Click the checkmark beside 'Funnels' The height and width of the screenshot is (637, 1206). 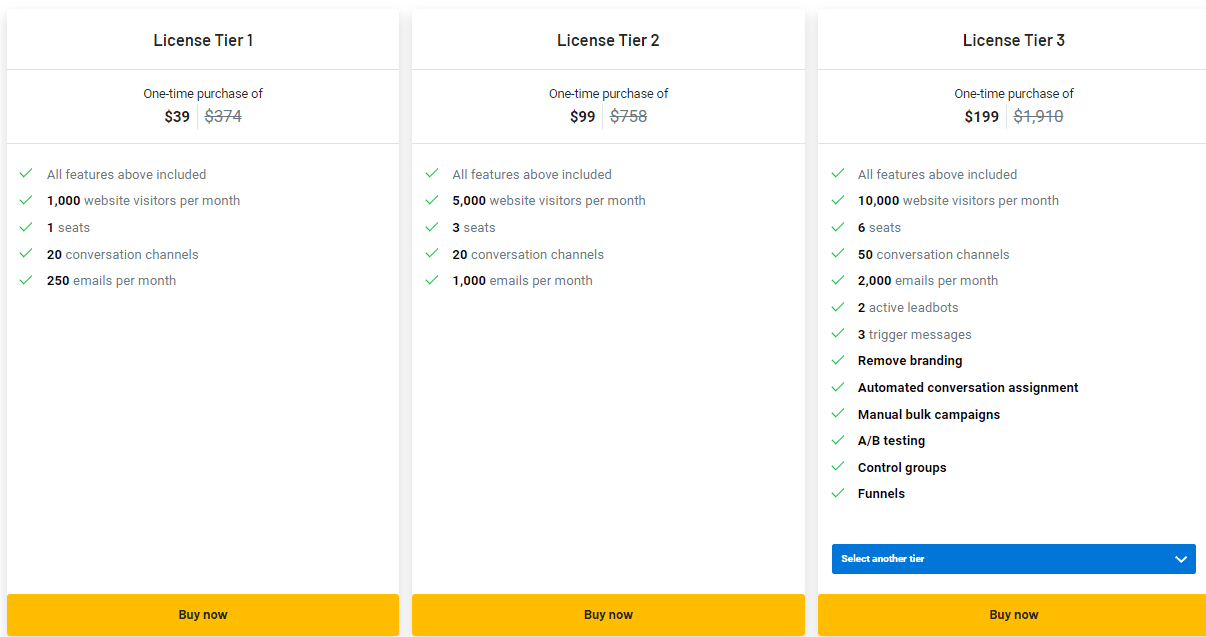pos(838,493)
